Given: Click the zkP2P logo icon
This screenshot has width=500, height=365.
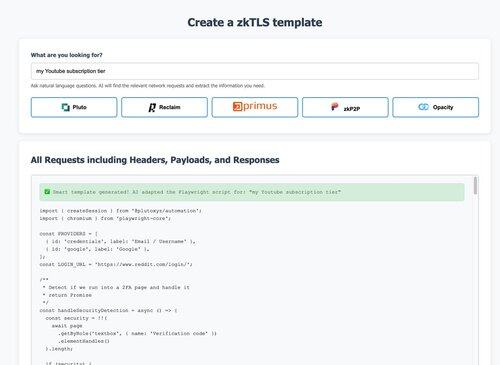Looking at the screenshot, I should 334,107.
